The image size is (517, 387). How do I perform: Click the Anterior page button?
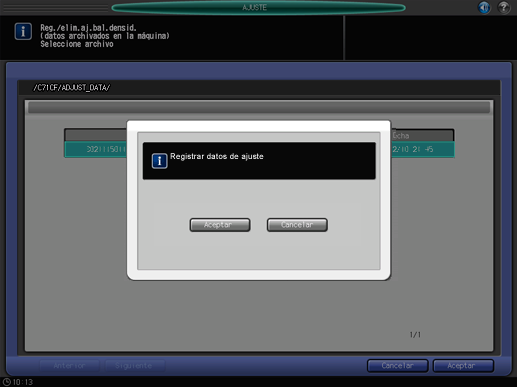click(69, 366)
